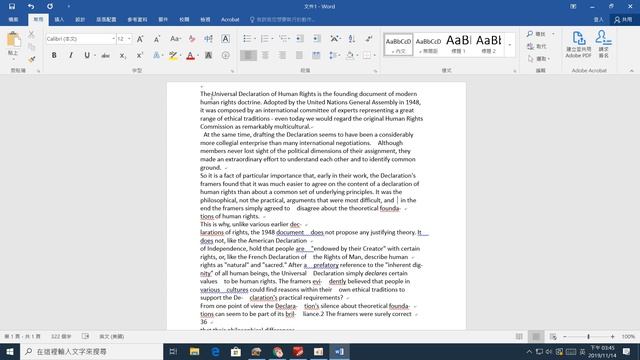The image size is (640, 360).
Task: Open File Explorer from the taskbar
Action: pyautogui.click(x=194, y=351)
